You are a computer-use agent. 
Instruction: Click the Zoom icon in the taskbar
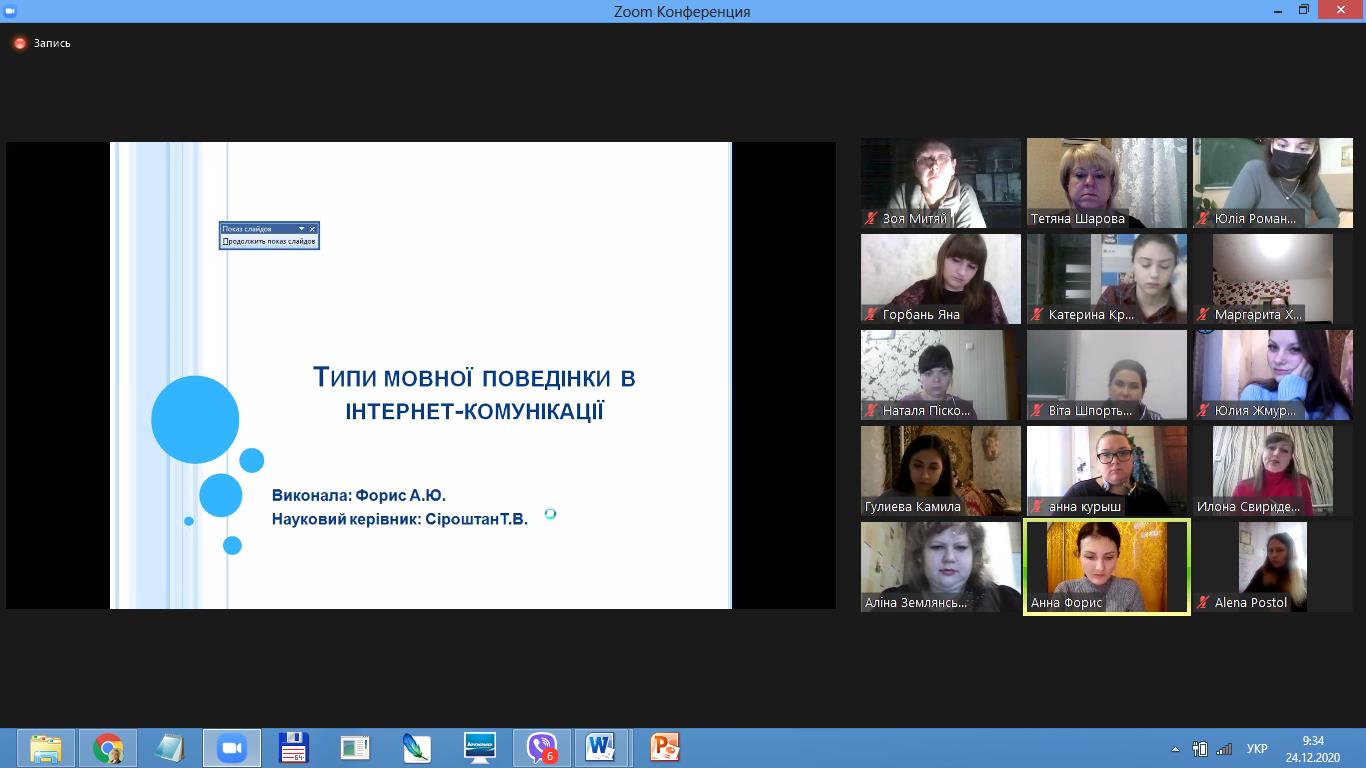pyautogui.click(x=232, y=748)
